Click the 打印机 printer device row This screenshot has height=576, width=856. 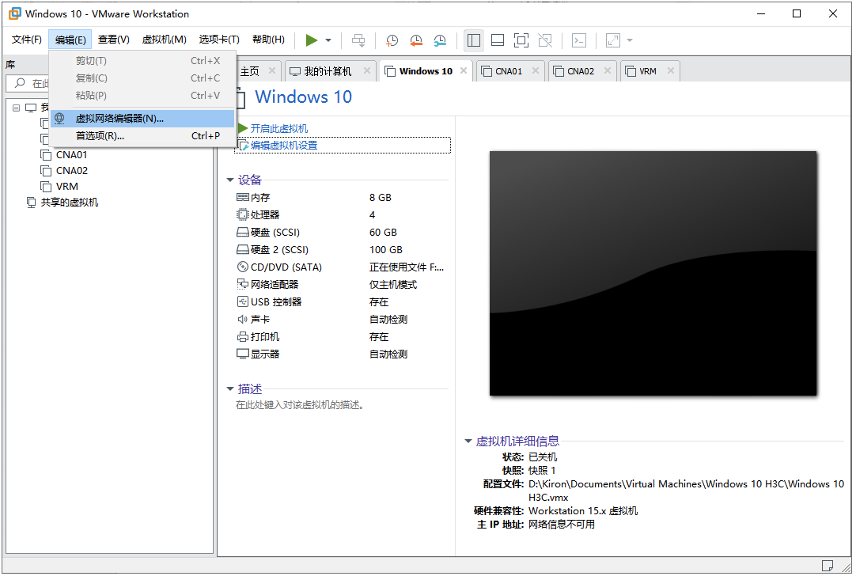coord(340,337)
